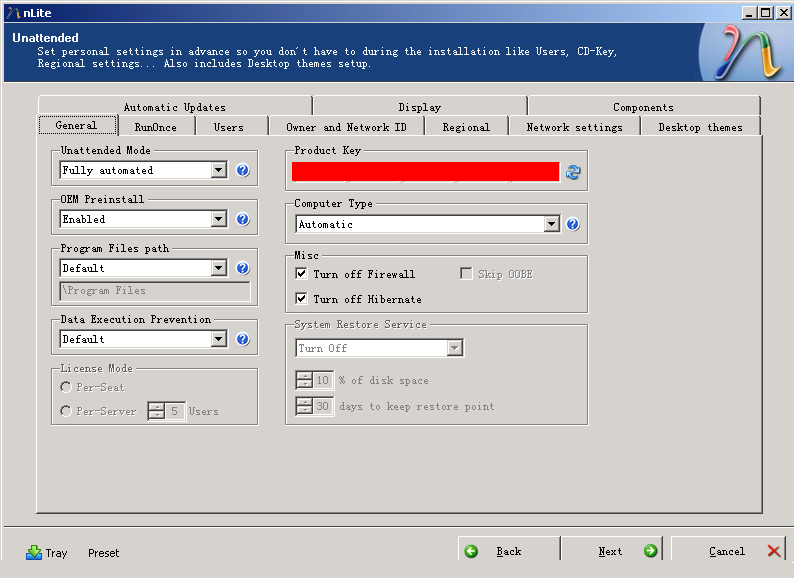Click help icon for Data Execution Prevention

pyautogui.click(x=242, y=339)
